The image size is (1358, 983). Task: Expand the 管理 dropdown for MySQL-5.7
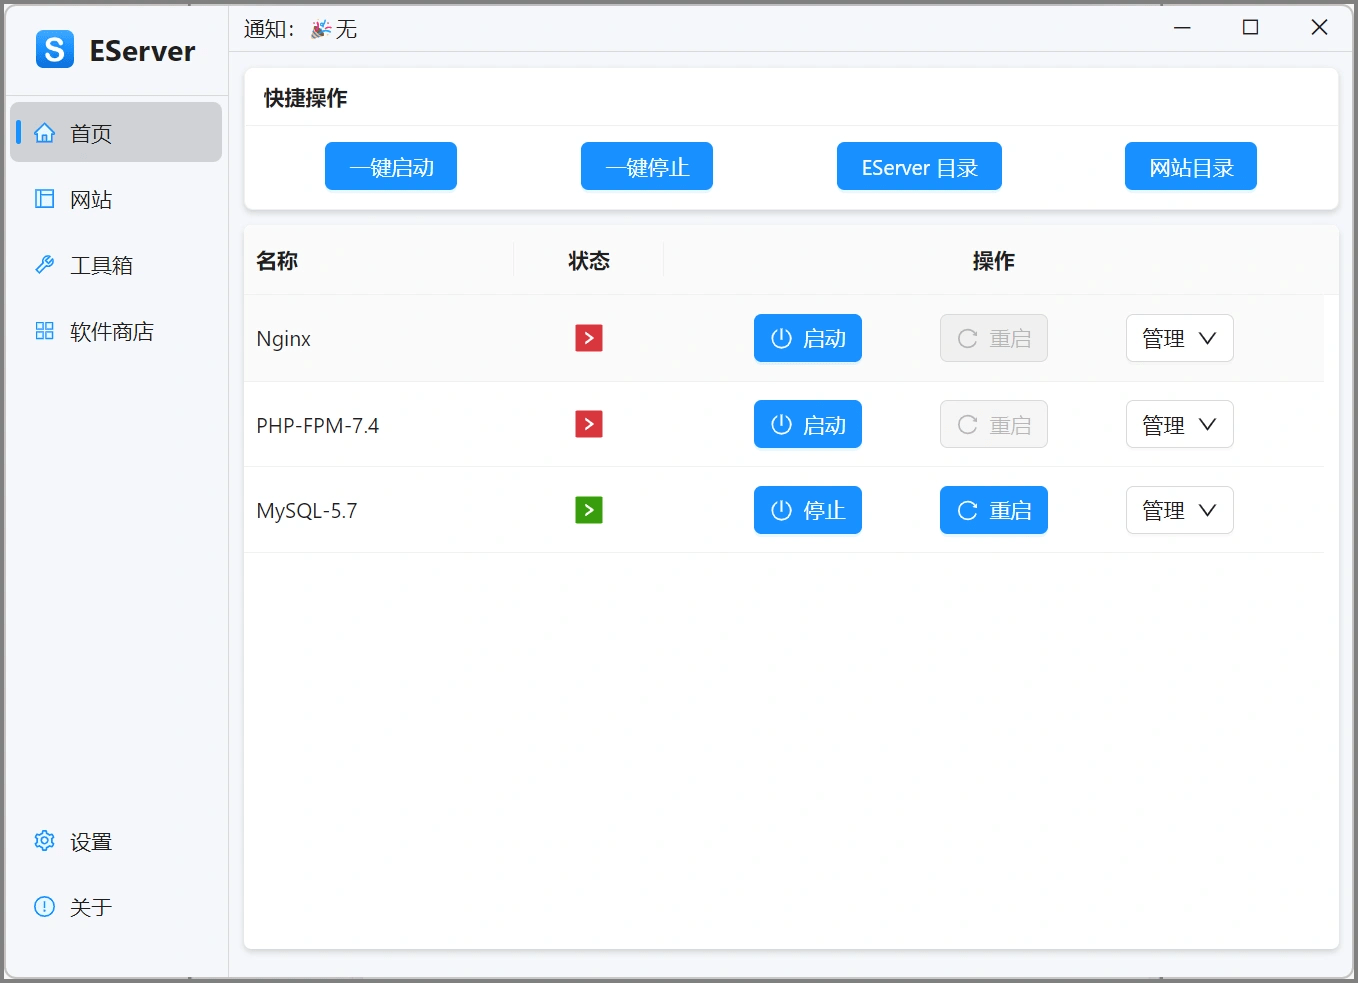pos(1180,510)
